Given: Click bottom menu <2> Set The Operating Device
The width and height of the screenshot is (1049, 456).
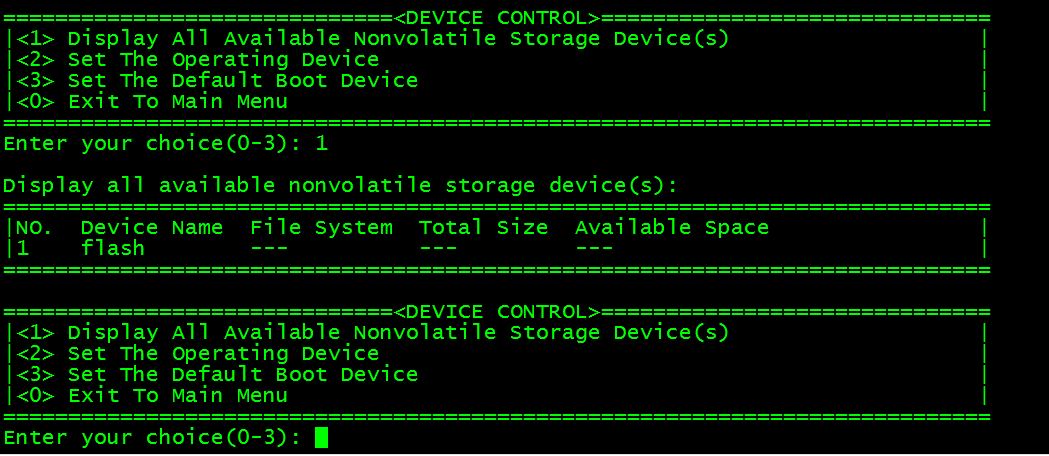Looking at the screenshot, I should pyautogui.click(x=198, y=353).
